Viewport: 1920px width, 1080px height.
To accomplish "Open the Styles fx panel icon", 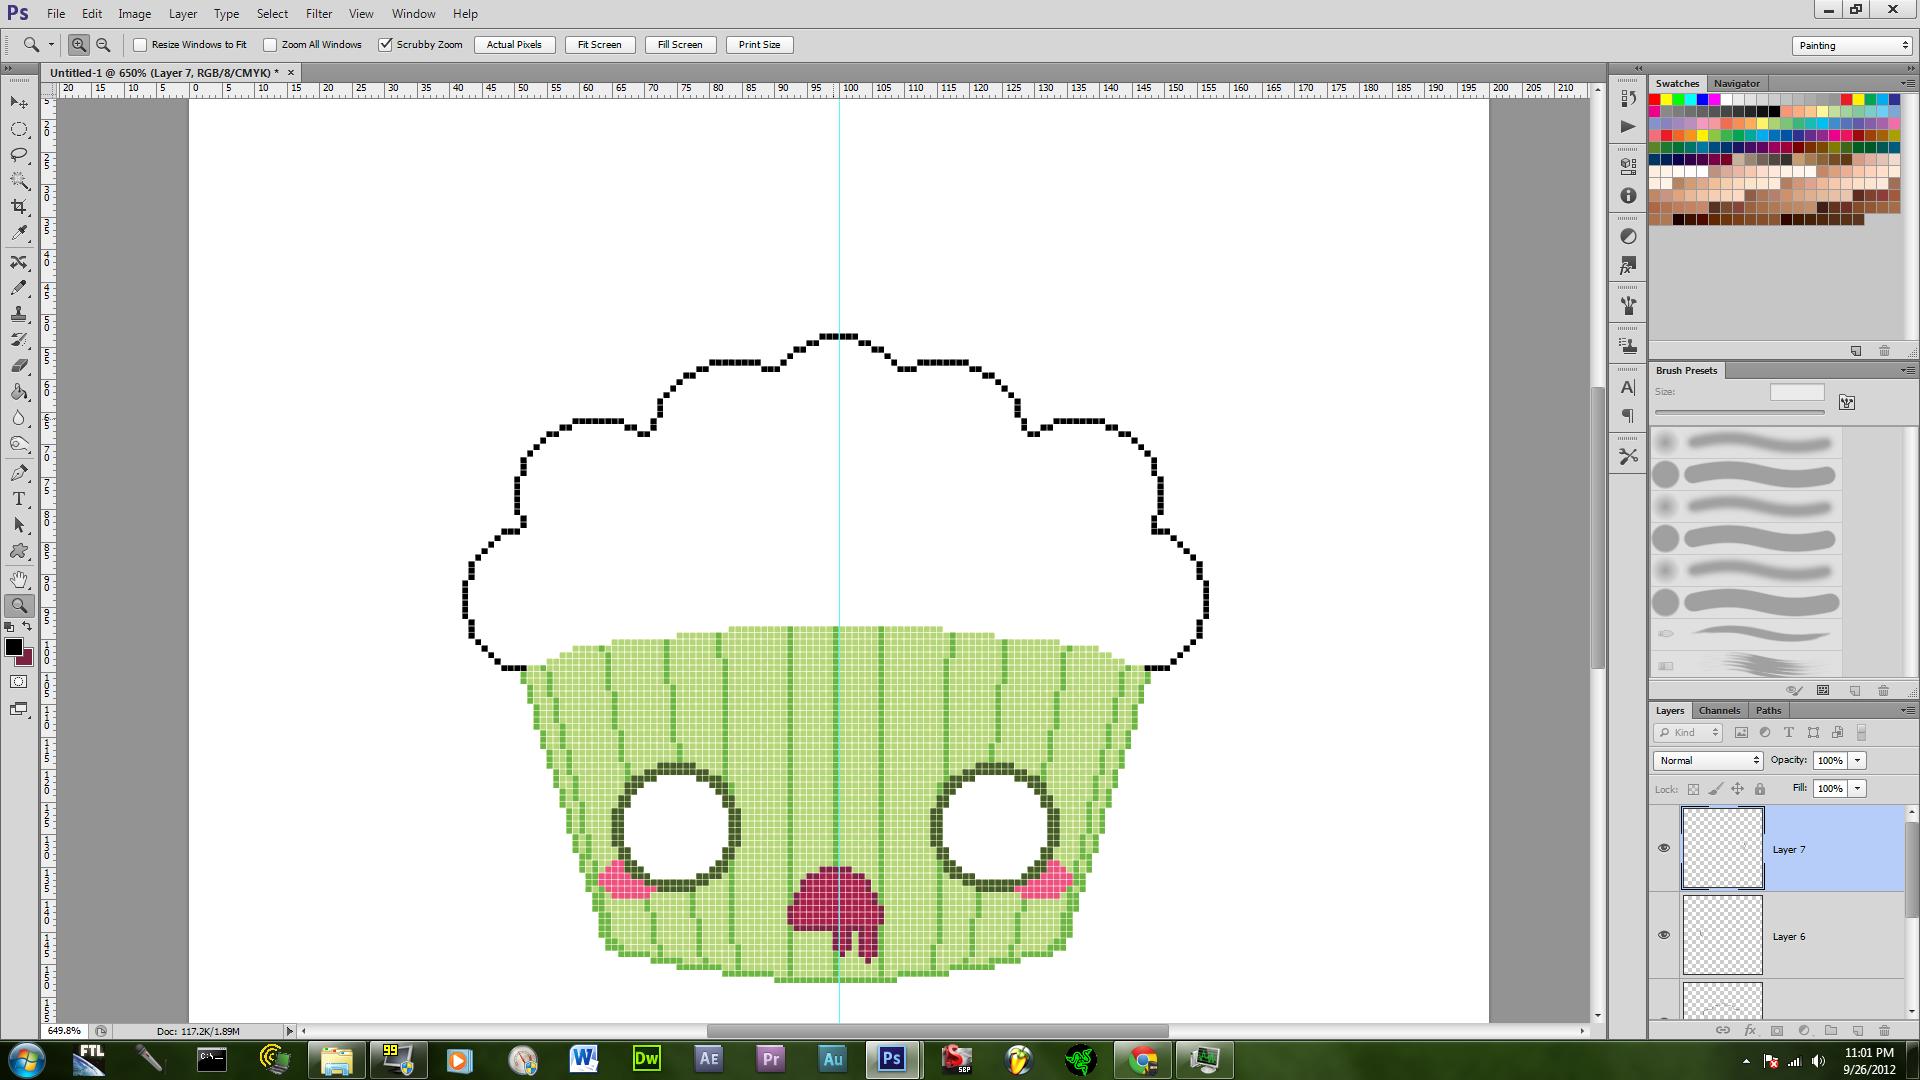I will tap(1628, 266).
